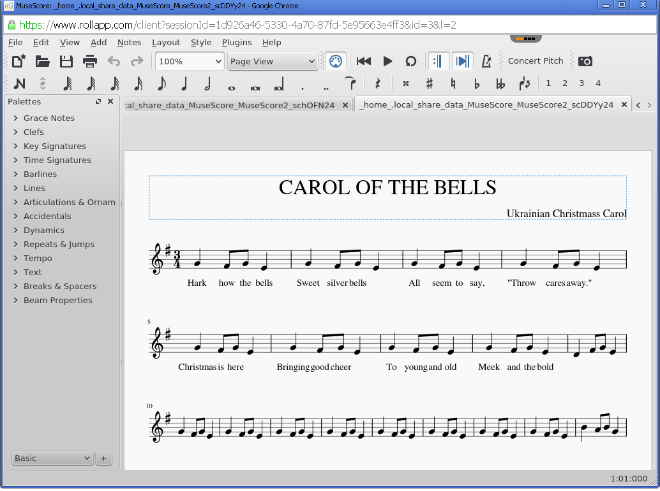Select voice 3

point(581,83)
